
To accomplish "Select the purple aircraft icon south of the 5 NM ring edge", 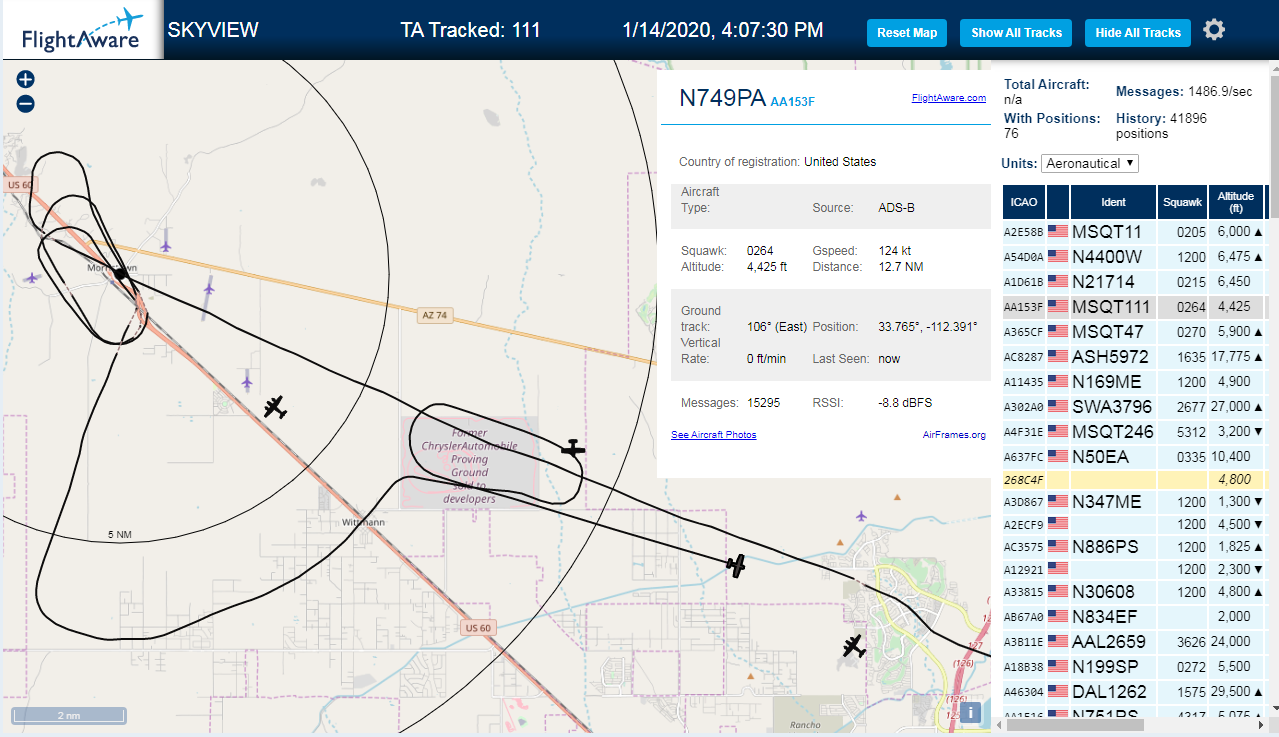I will (x=247, y=380).
